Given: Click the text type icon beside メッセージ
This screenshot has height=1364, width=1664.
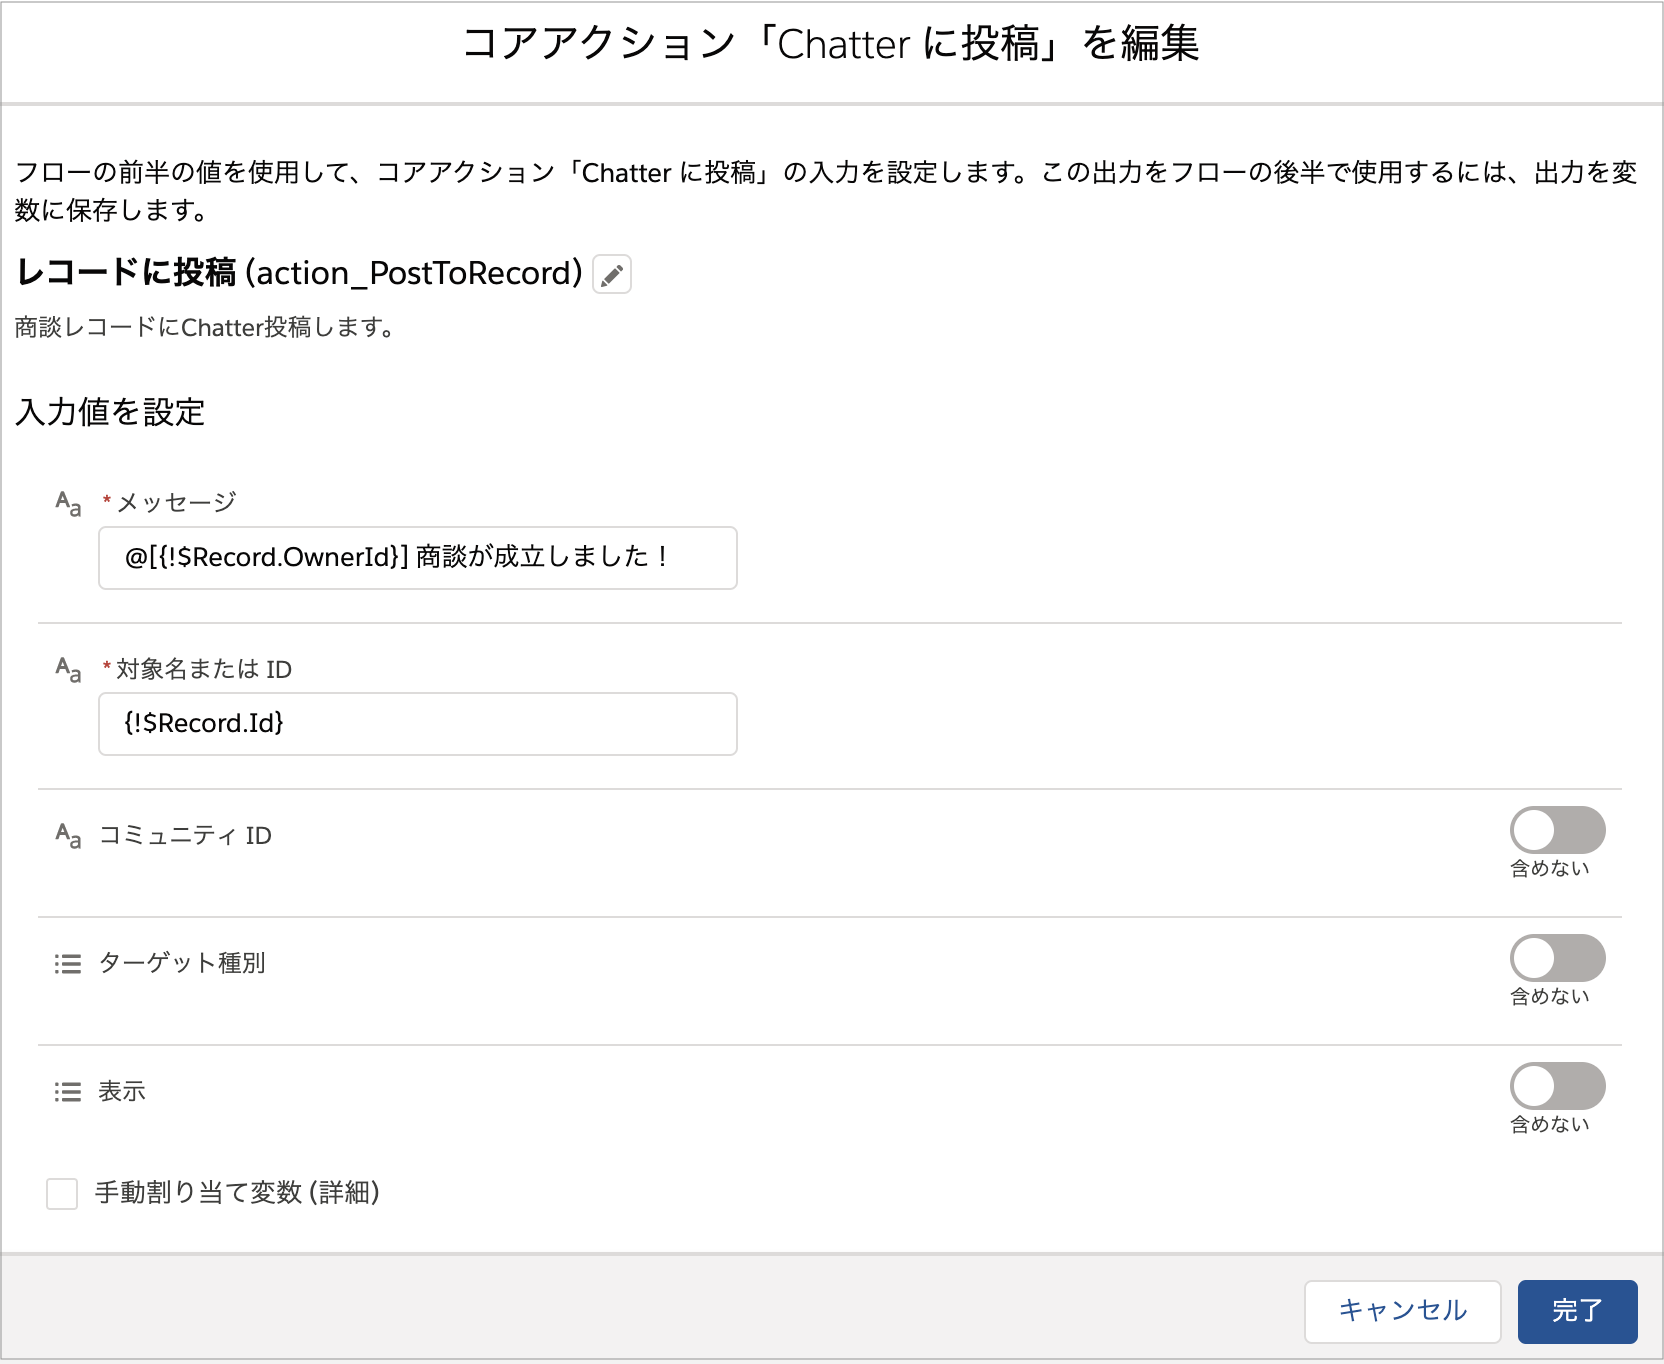Looking at the screenshot, I should [x=68, y=503].
